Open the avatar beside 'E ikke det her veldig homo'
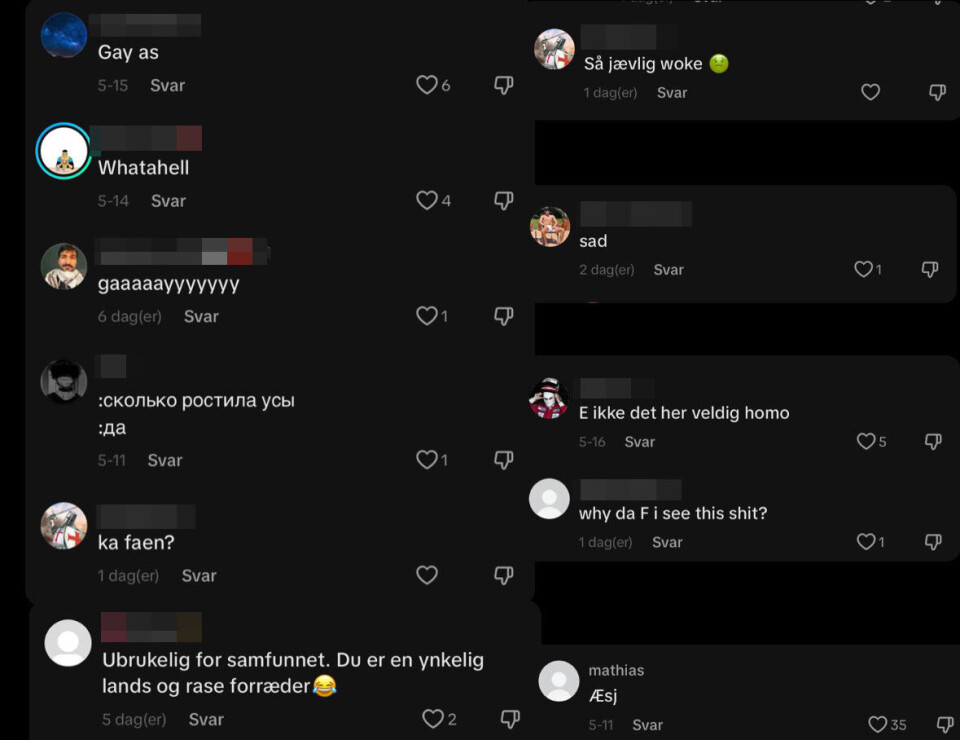 549,398
